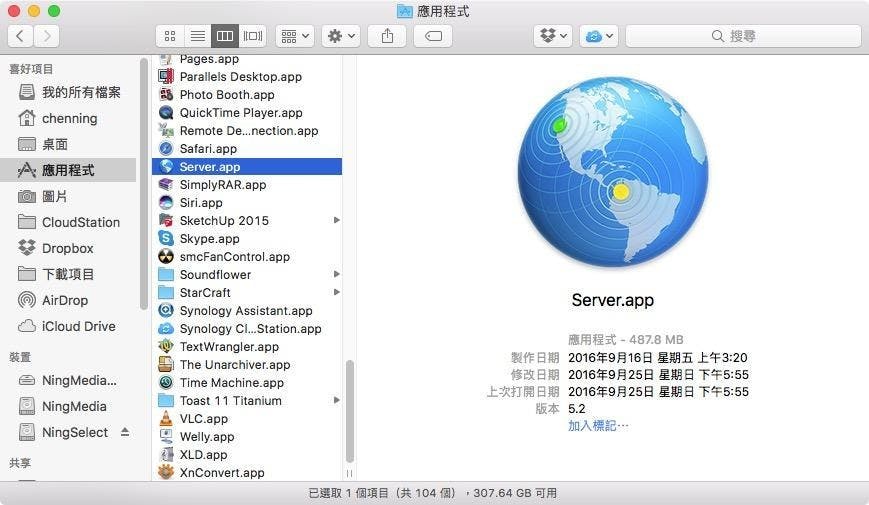This screenshot has height=505, width=869.
Task: Click the Synology Assistant.app icon
Action: 166,310
